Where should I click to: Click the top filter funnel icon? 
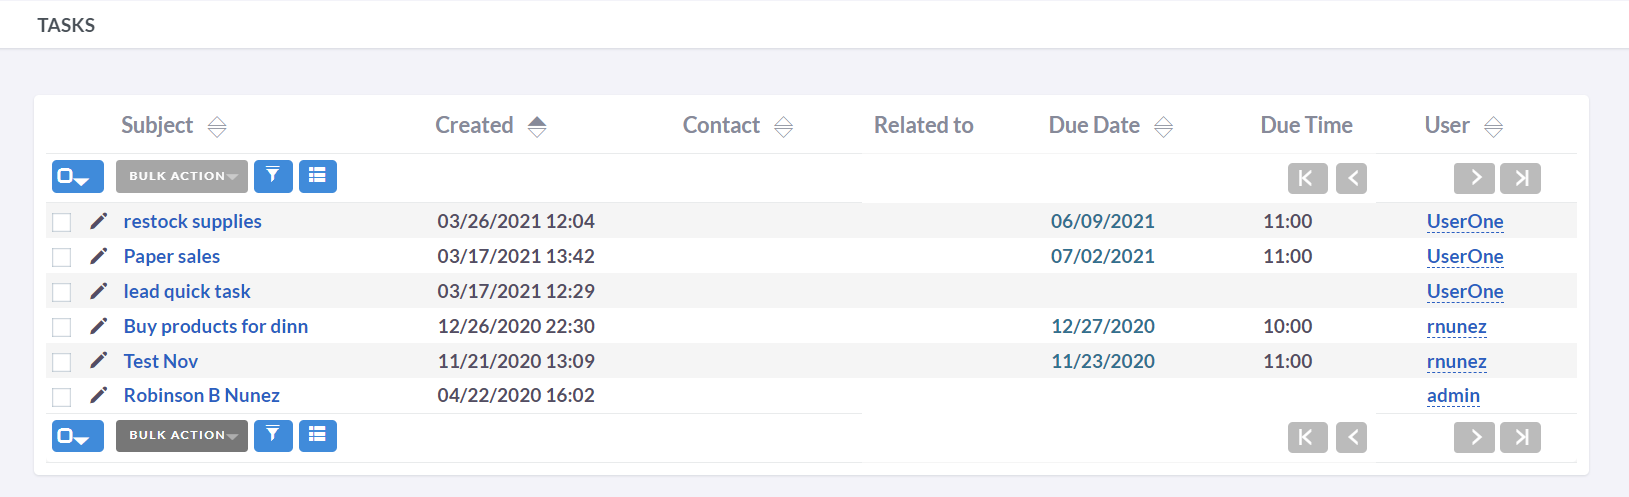click(x=273, y=176)
